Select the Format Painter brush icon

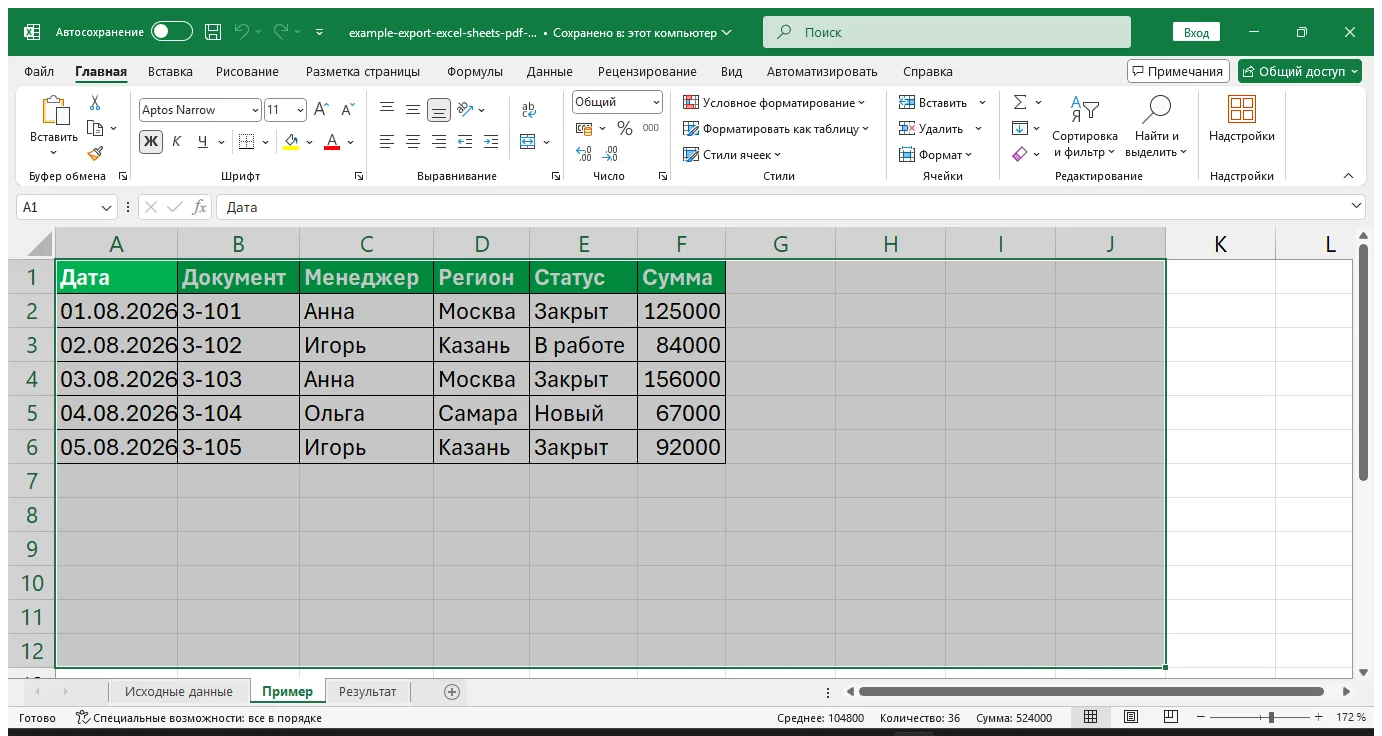coord(95,153)
